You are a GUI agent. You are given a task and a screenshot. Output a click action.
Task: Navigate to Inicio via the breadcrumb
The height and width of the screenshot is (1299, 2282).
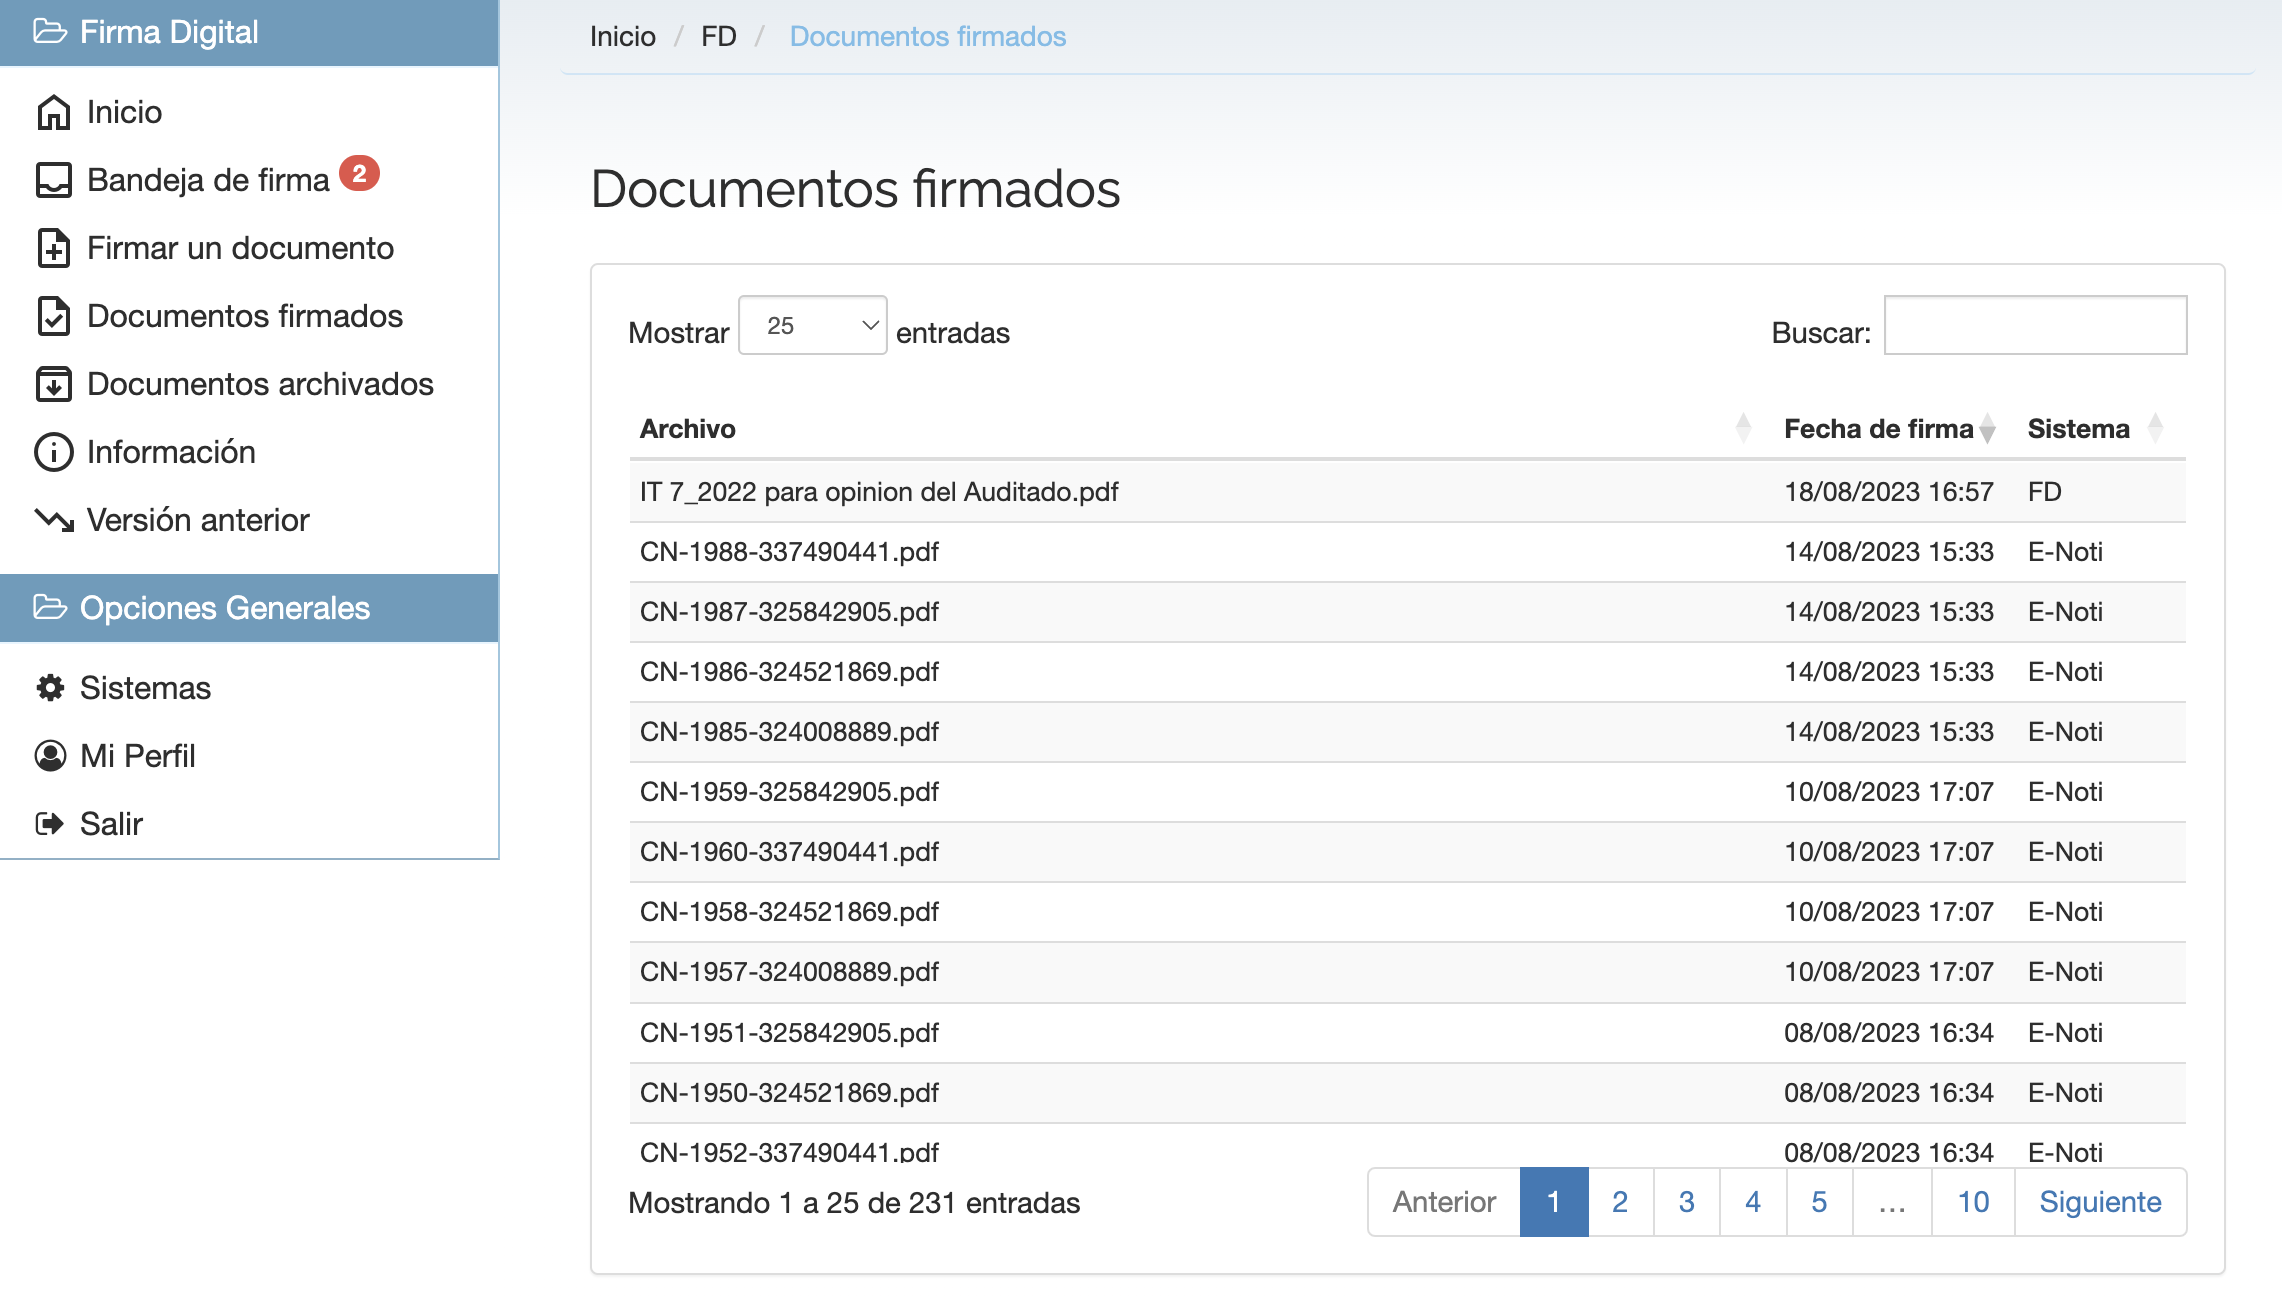[622, 35]
